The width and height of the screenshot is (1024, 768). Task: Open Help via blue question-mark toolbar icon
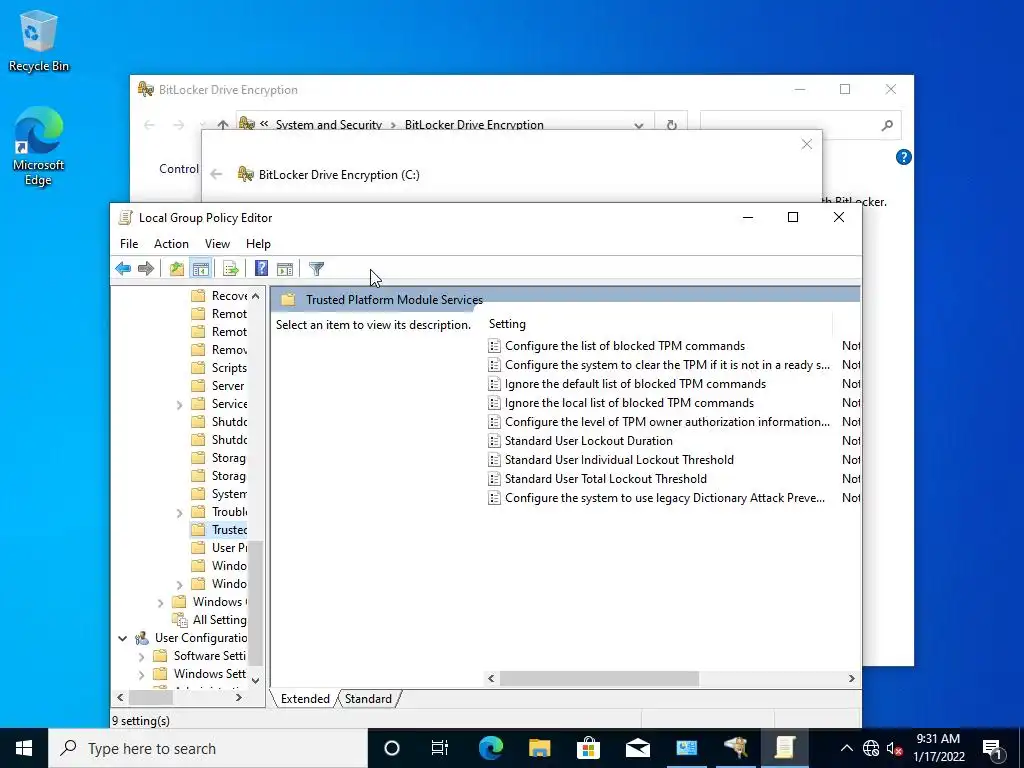(261, 268)
